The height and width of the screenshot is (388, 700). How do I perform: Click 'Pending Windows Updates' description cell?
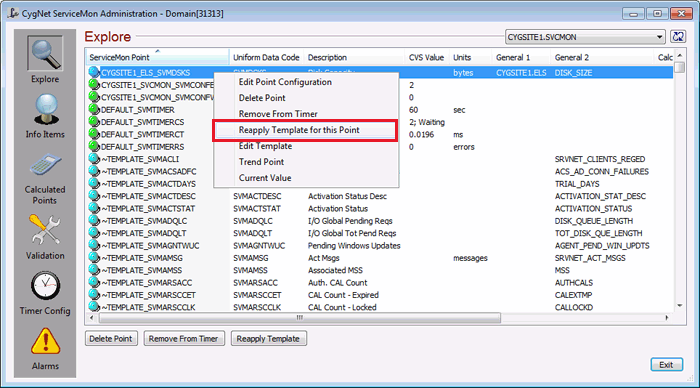click(x=354, y=246)
